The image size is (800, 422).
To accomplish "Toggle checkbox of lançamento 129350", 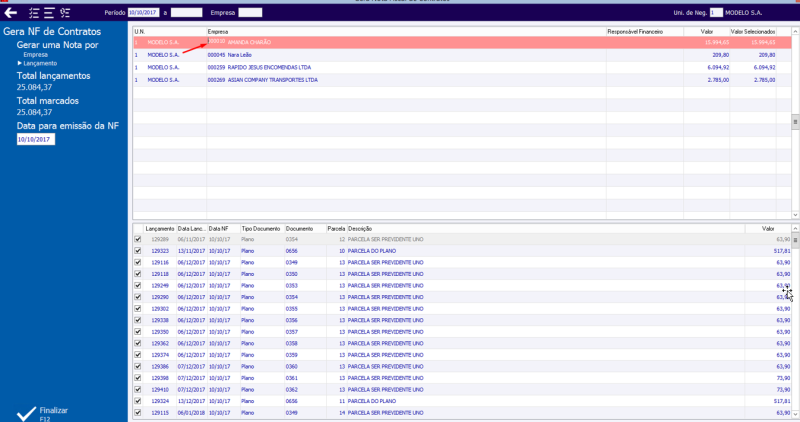I will (138, 332).
